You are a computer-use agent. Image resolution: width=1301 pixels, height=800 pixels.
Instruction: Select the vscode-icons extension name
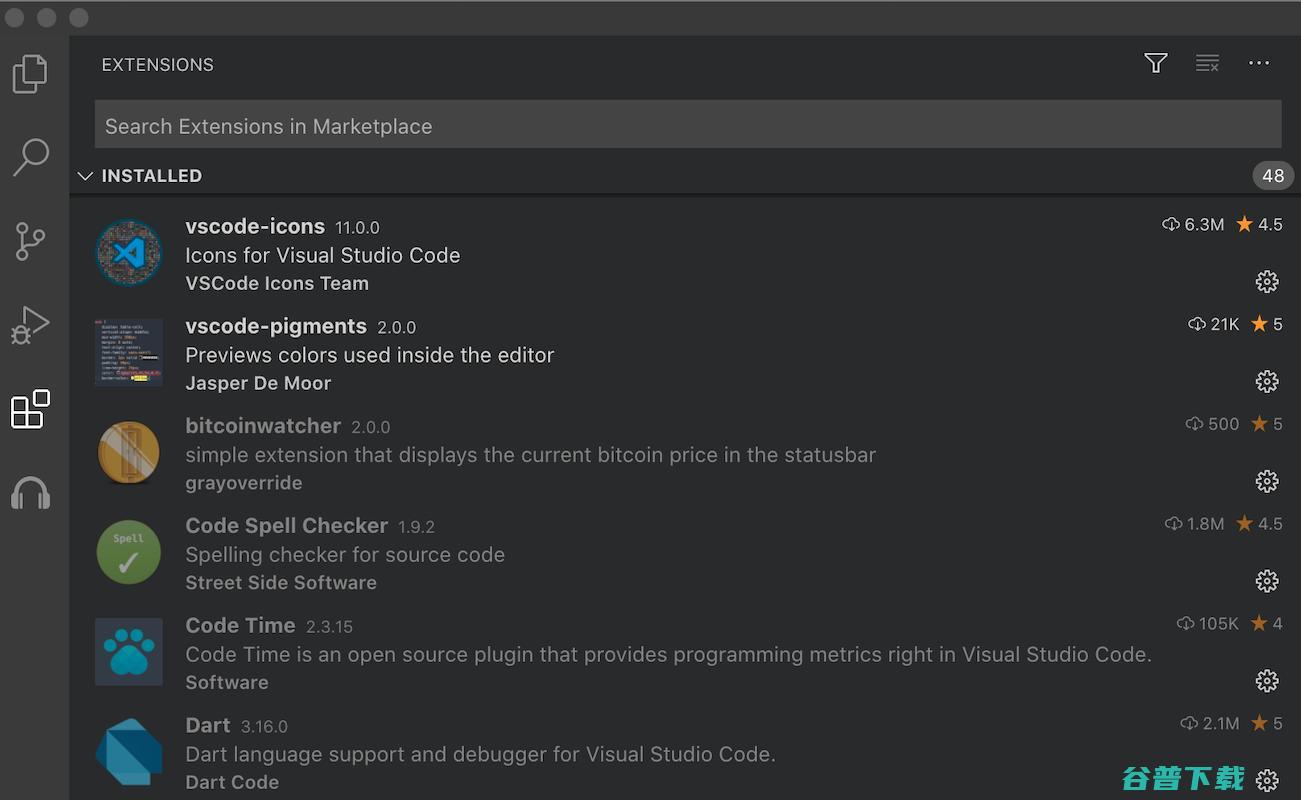(255, 226)
